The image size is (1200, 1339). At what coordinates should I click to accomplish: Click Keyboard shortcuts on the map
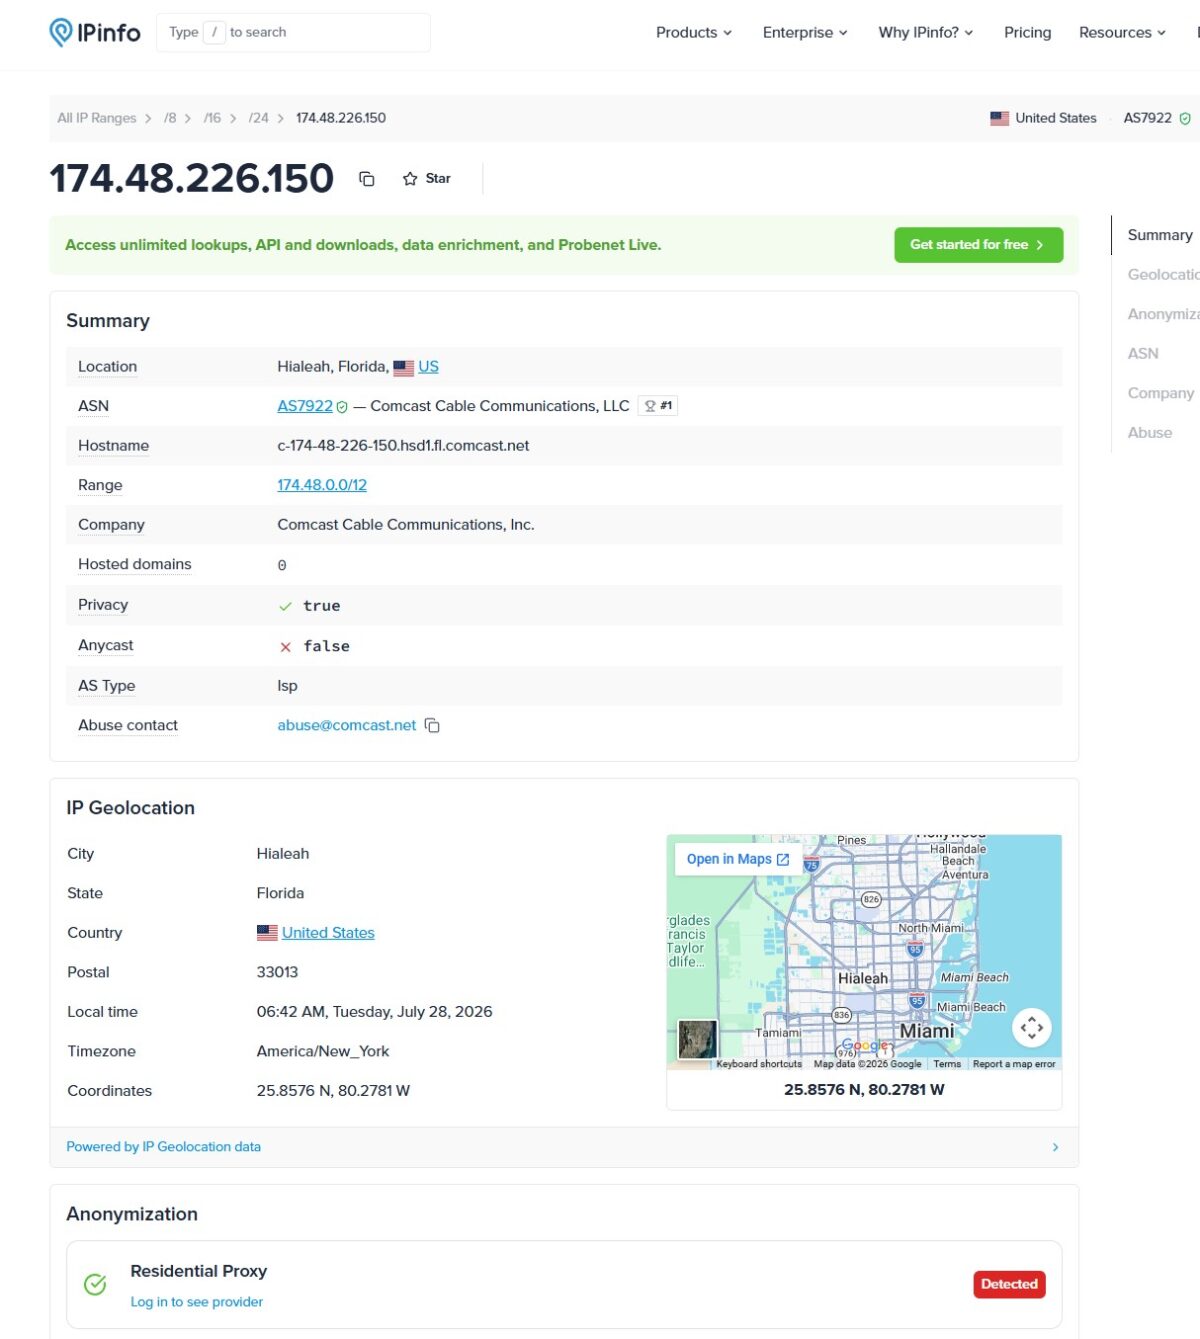point(759,1064)
